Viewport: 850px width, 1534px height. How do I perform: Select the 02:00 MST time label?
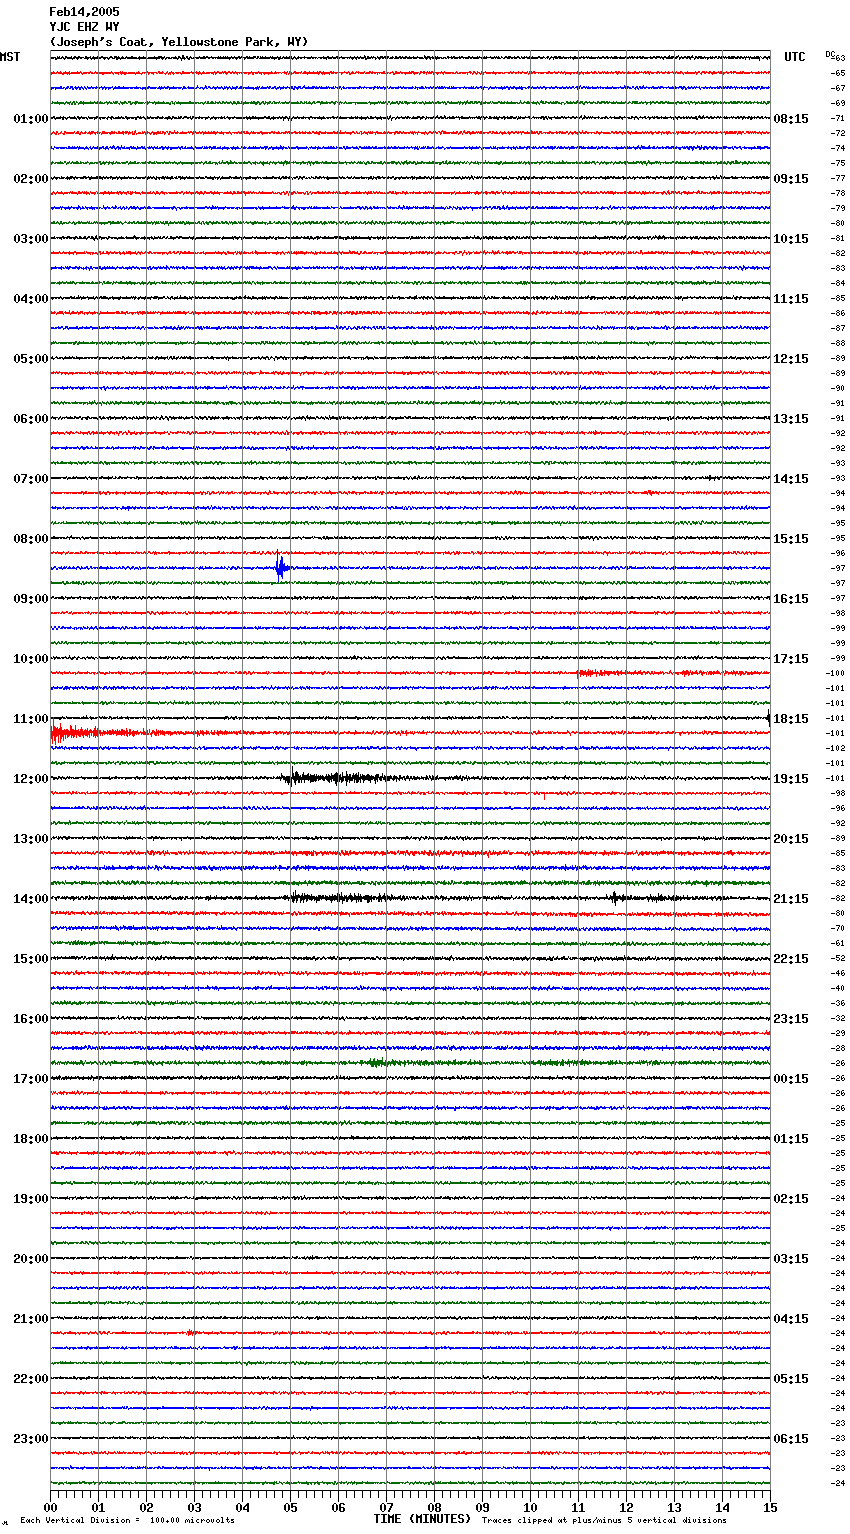tap(31, 179)
